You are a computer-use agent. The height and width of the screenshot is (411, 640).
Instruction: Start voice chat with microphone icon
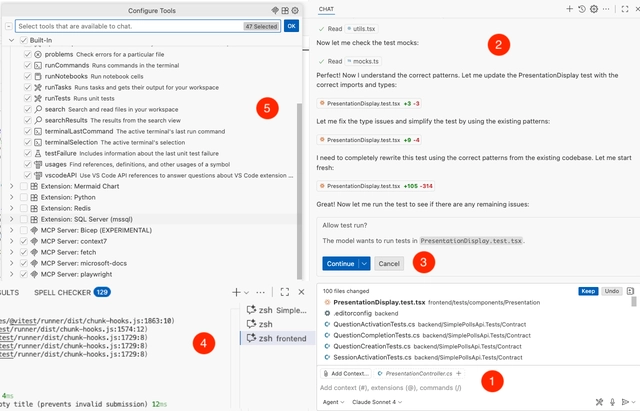[612, 402]
